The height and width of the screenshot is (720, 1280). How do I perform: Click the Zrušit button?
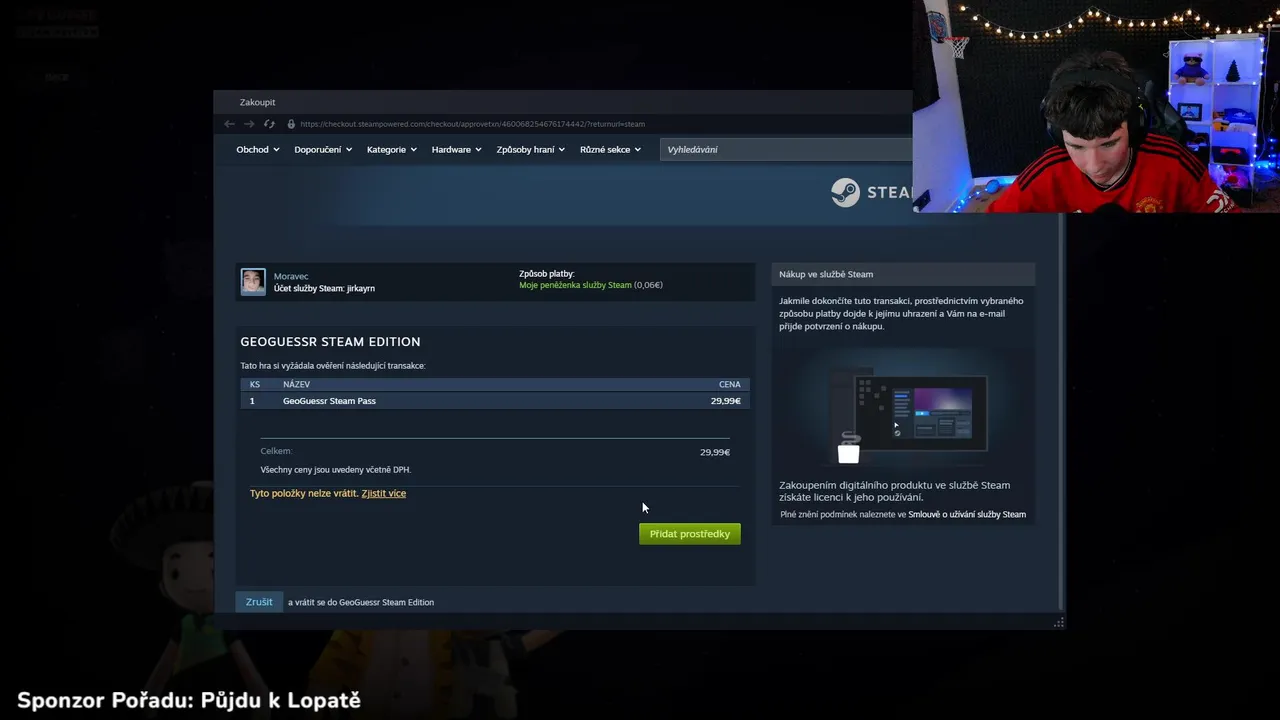259,602
